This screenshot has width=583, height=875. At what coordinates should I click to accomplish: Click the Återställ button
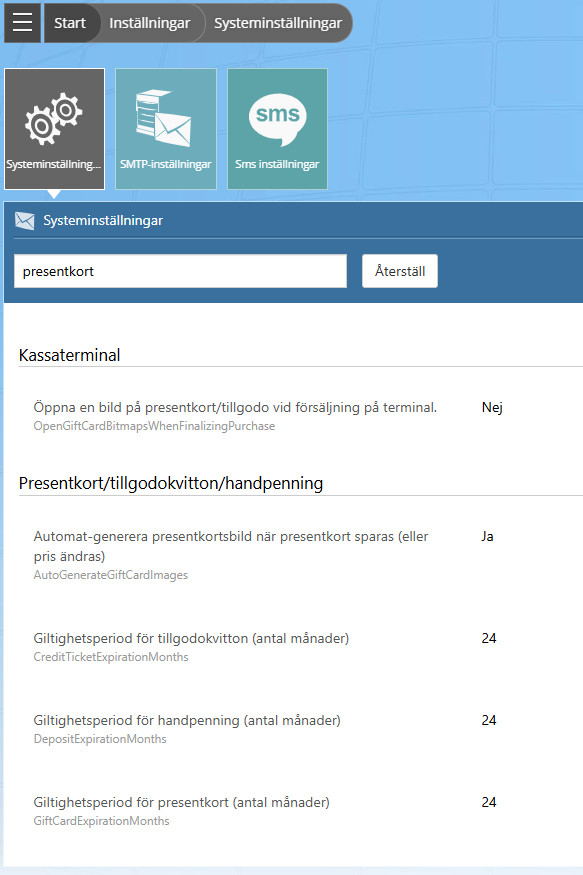(x=399, y=271)
